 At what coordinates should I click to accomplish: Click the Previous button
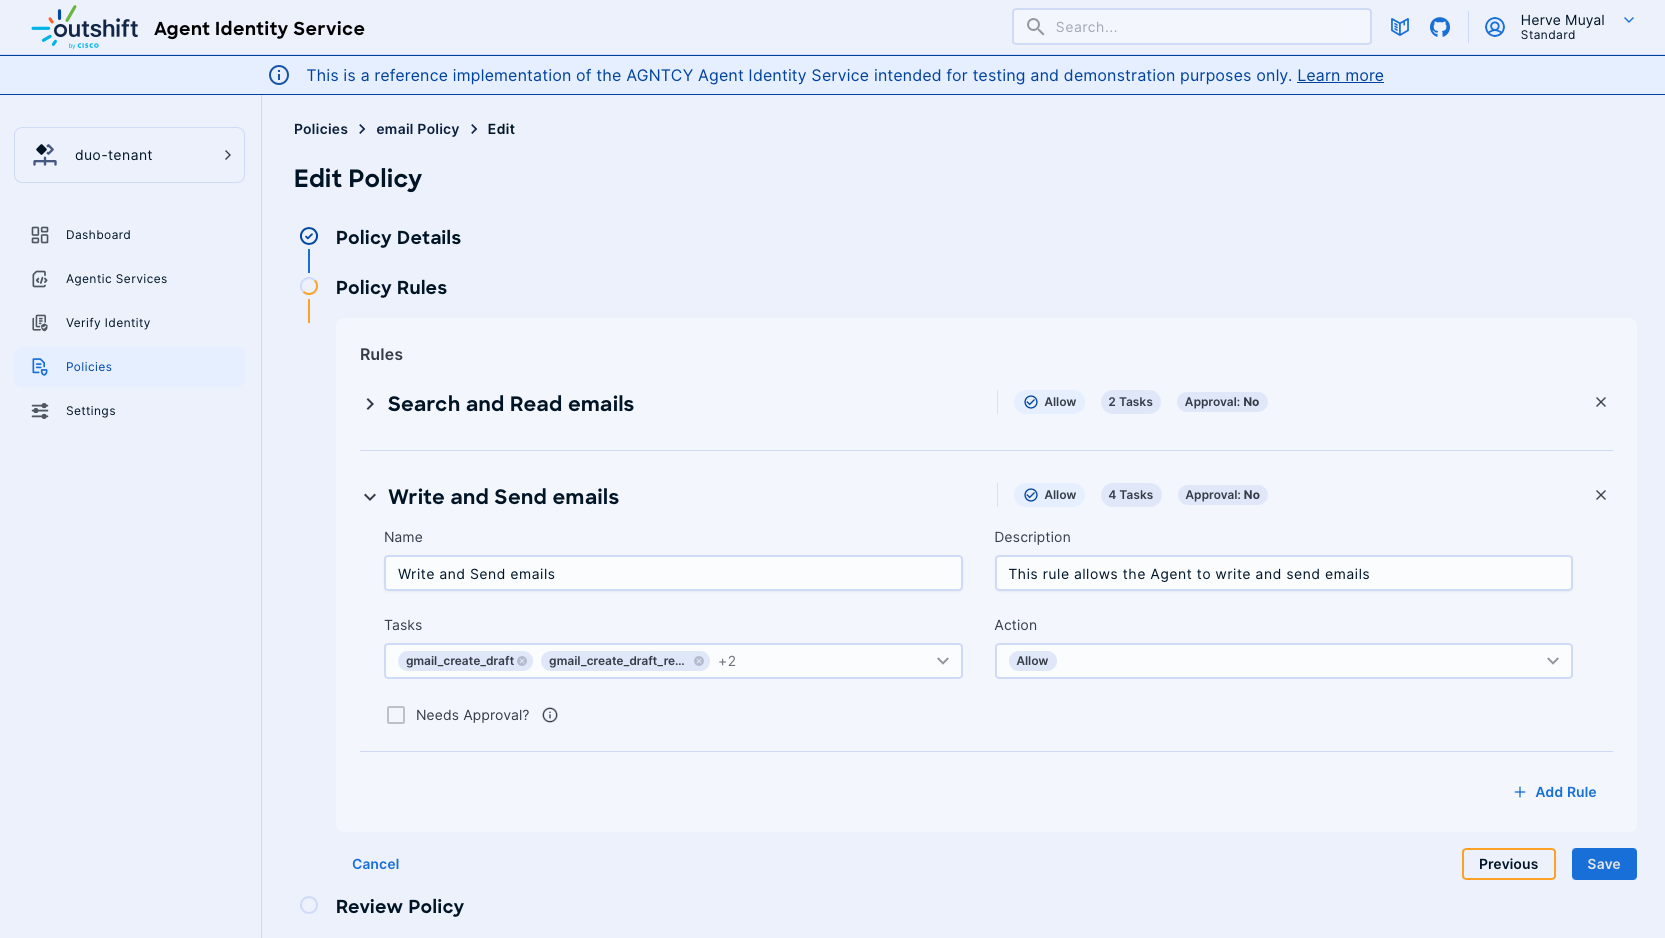[1509, 864]
